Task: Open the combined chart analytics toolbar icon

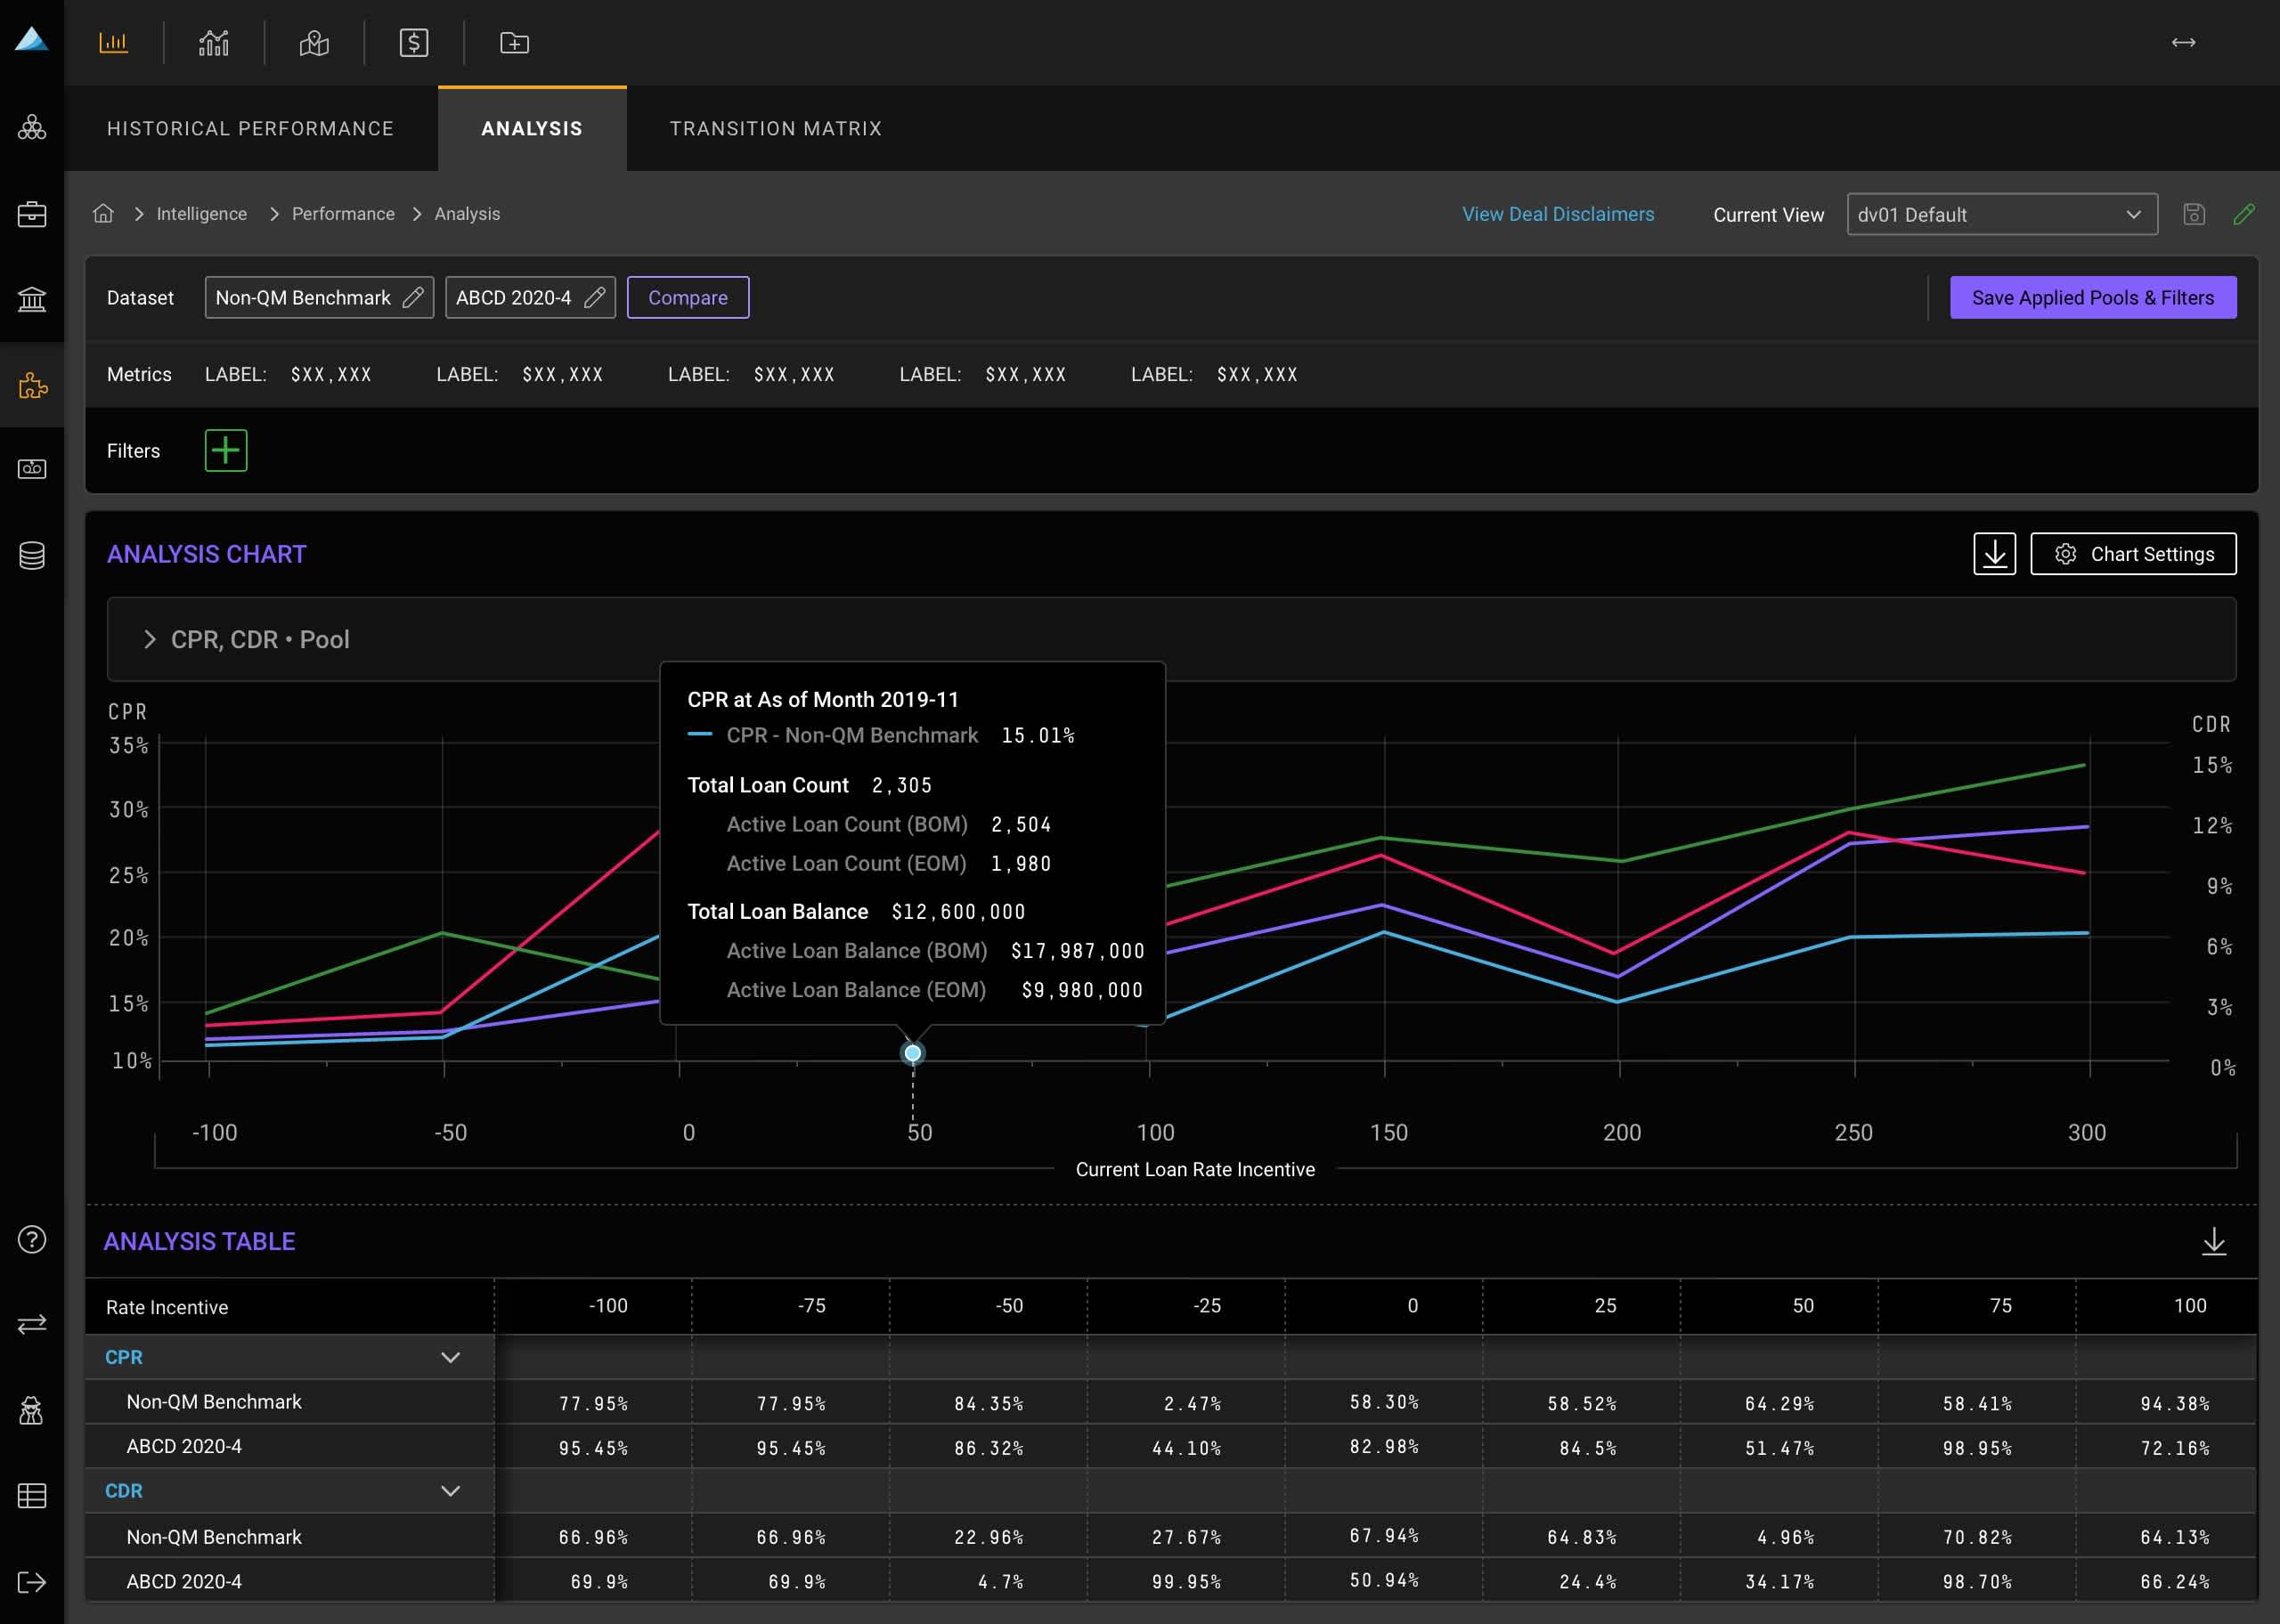Action: pos(213,43)
